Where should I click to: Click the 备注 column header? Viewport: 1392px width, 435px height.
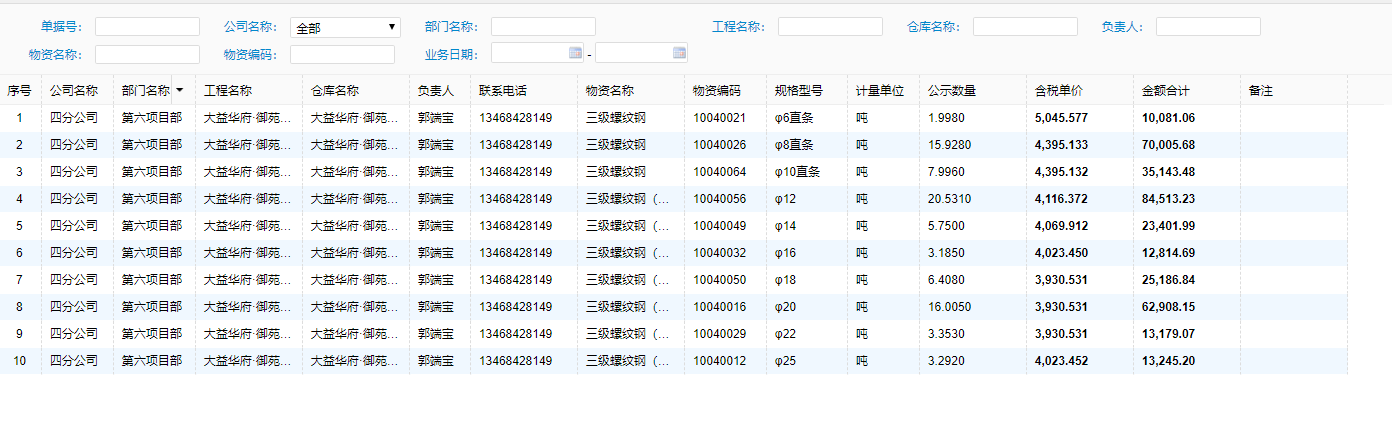point(1294,91)
